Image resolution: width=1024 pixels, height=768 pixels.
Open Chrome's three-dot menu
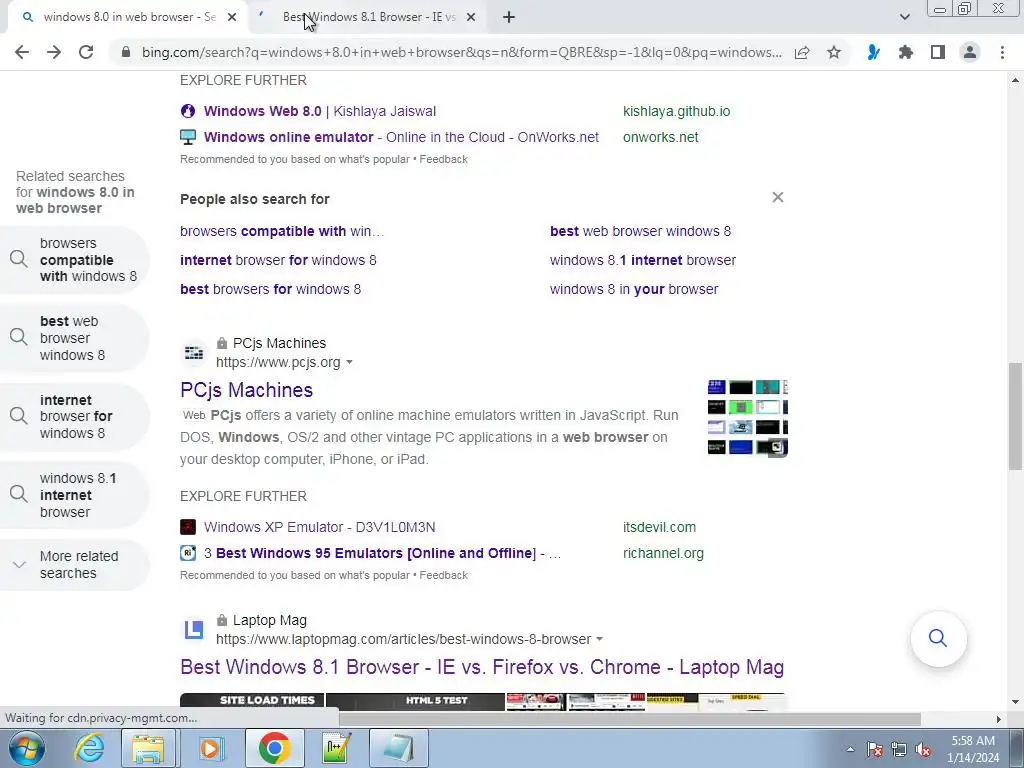[1002, 52]
